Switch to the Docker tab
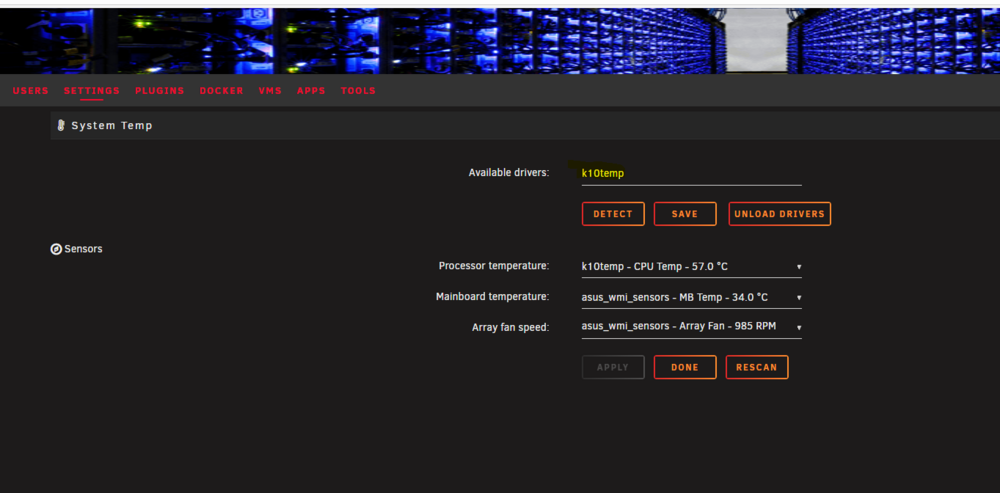This screenshot has height=493, width=1000. (221, 91)
